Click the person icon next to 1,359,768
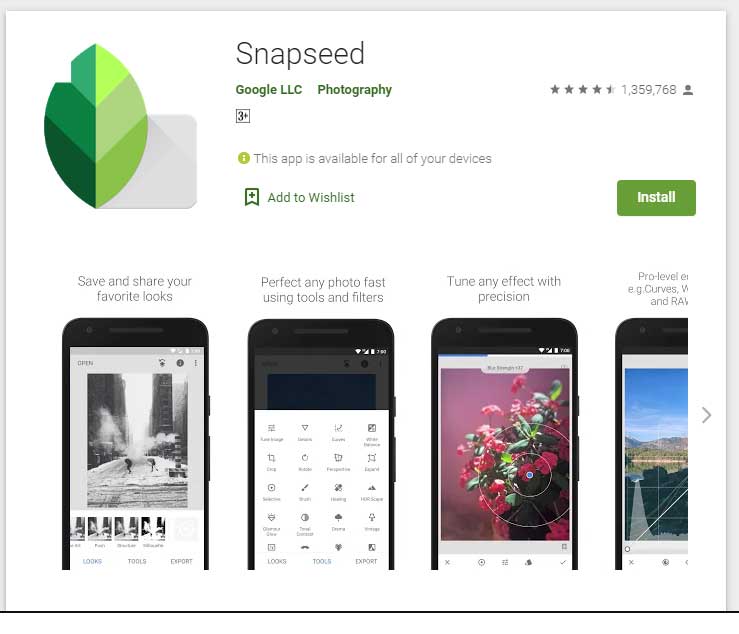The height and width of the screenshot is (634, 739). click(x=688, y=90)
